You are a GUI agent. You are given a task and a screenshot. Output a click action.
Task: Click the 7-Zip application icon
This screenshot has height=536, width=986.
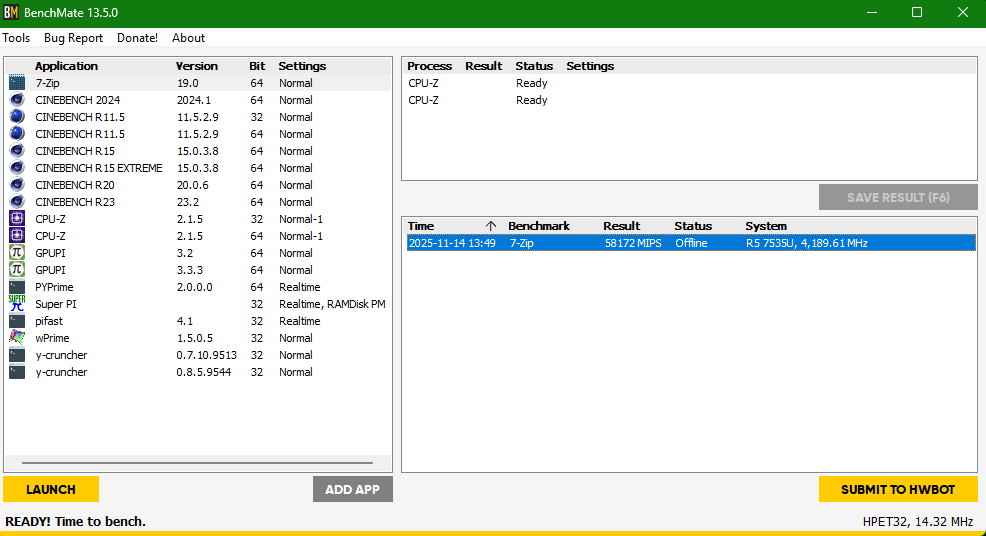17,83
